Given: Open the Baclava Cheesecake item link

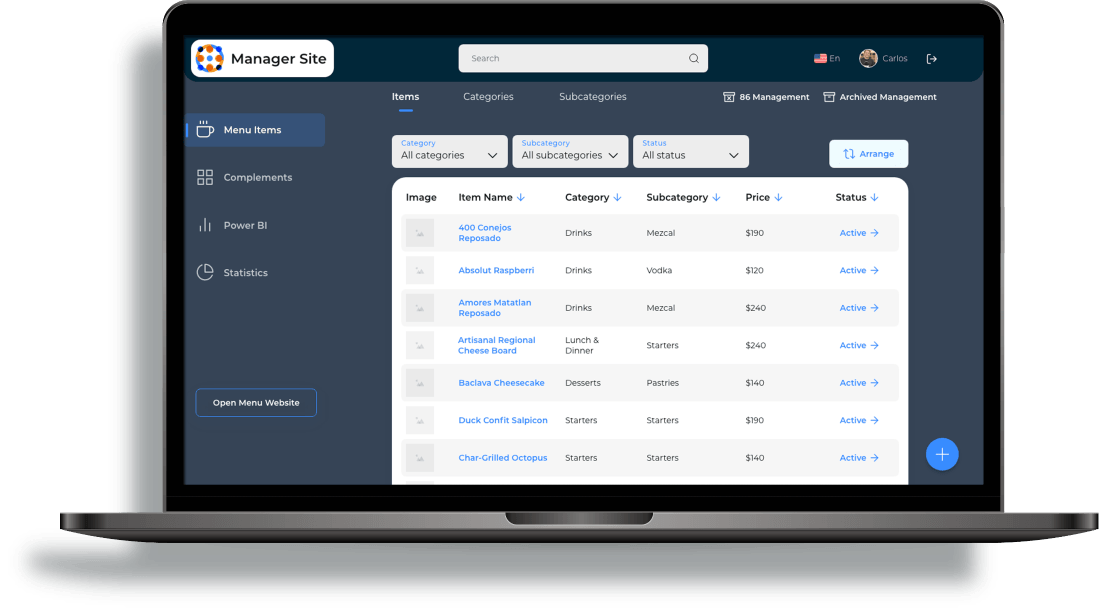Looking at the screenshot, I should tap(501, 382).
